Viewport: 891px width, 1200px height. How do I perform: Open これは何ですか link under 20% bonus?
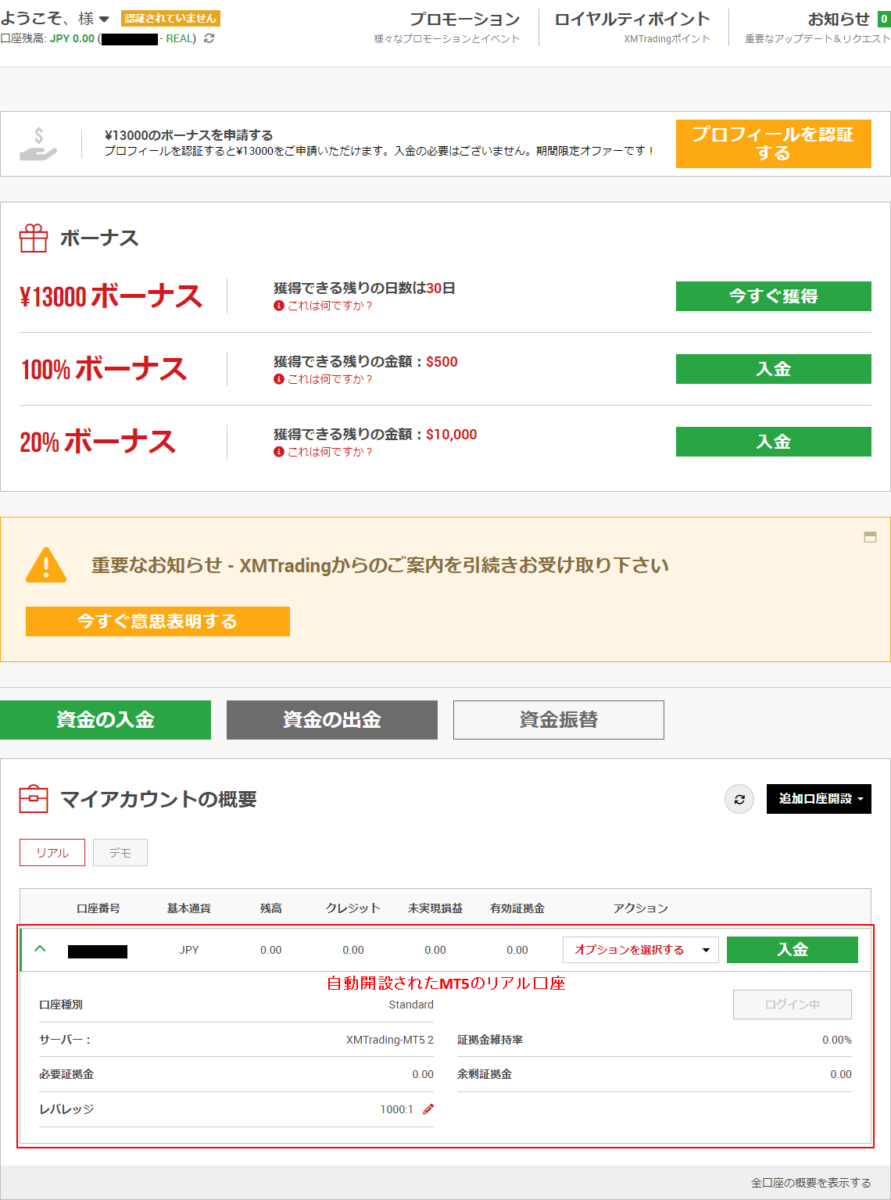(330, 452)
